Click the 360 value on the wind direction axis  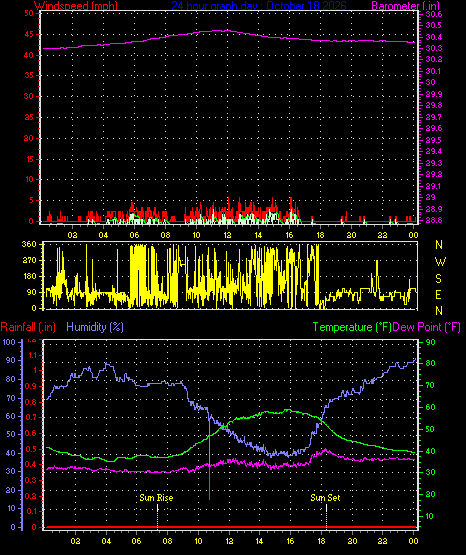[x=29, y=244]
